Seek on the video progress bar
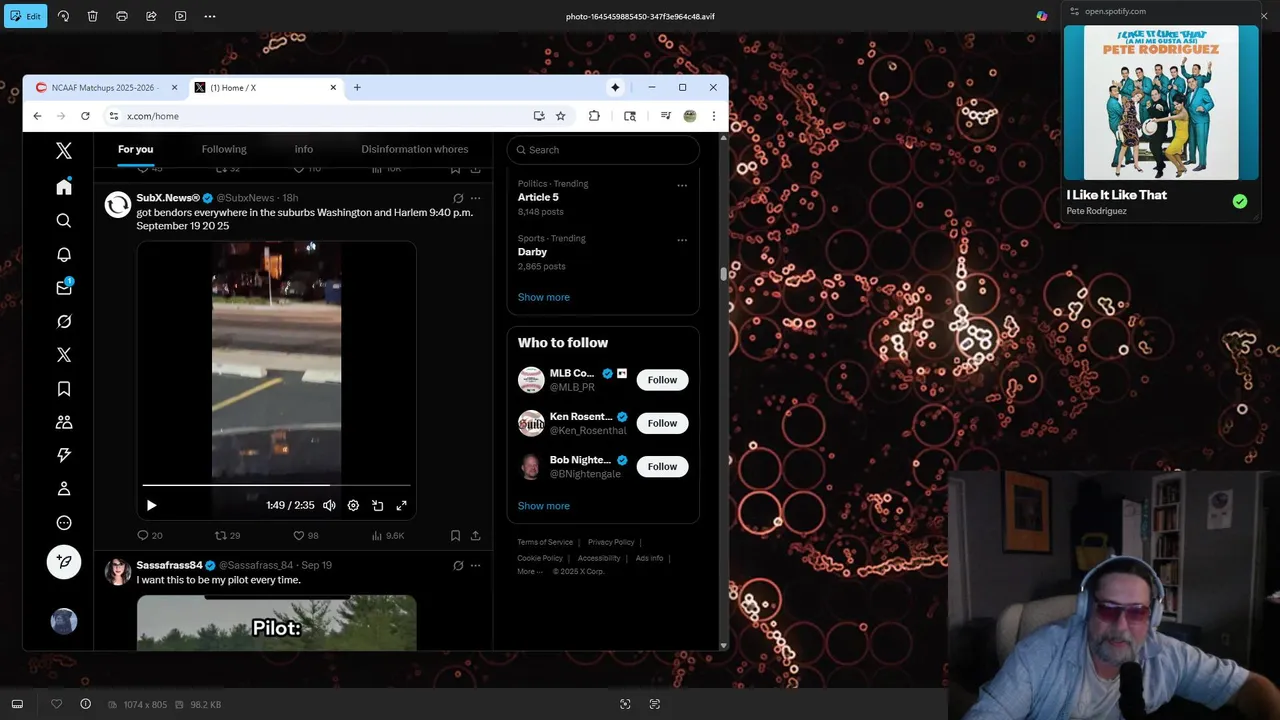Image resolution: width=1280 pixels, height=720 pixels. (x=277, y=485)
